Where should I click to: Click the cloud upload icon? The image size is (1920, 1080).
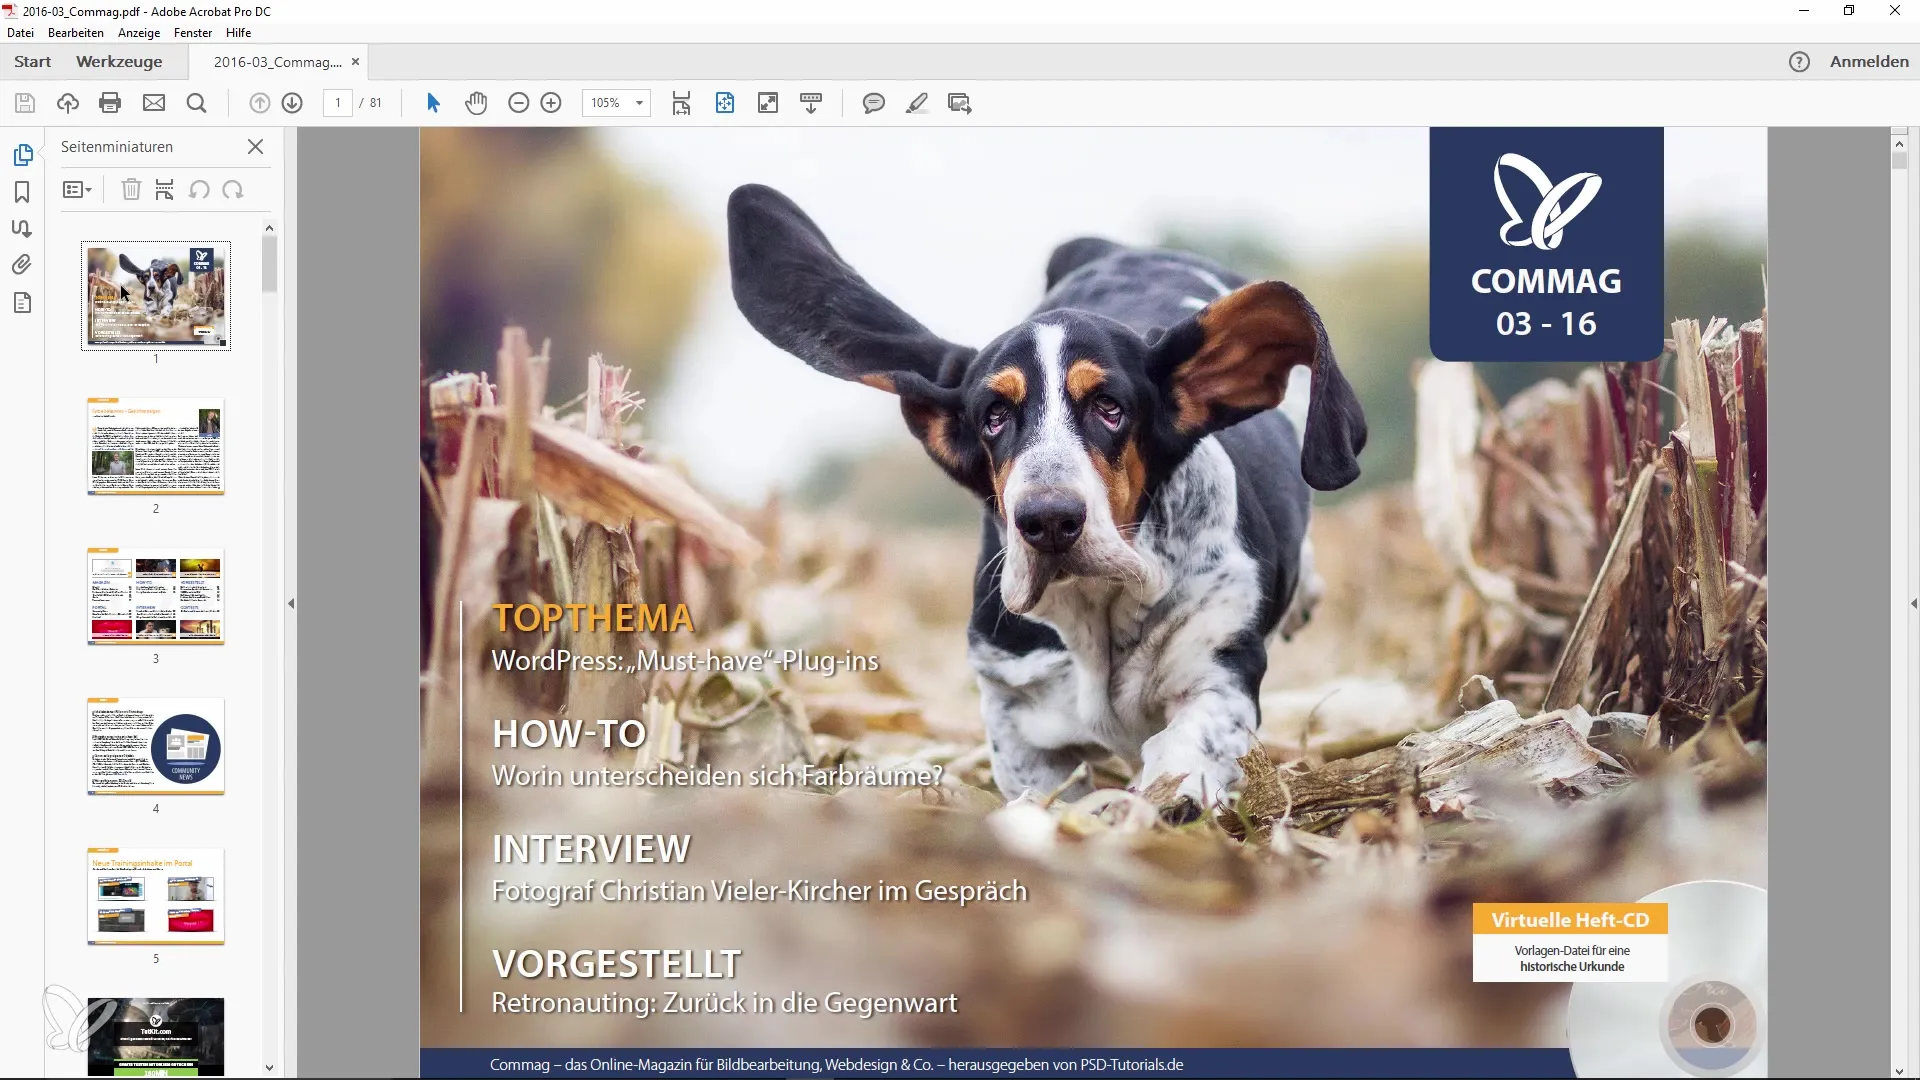(68, 103)
